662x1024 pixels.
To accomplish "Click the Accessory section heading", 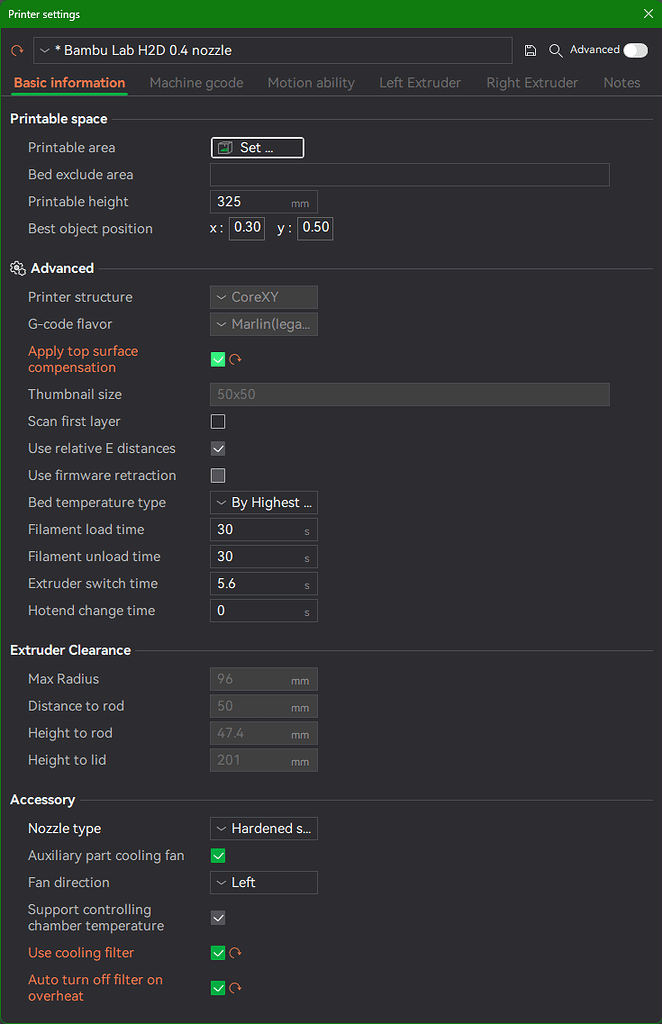I will 42,800.
